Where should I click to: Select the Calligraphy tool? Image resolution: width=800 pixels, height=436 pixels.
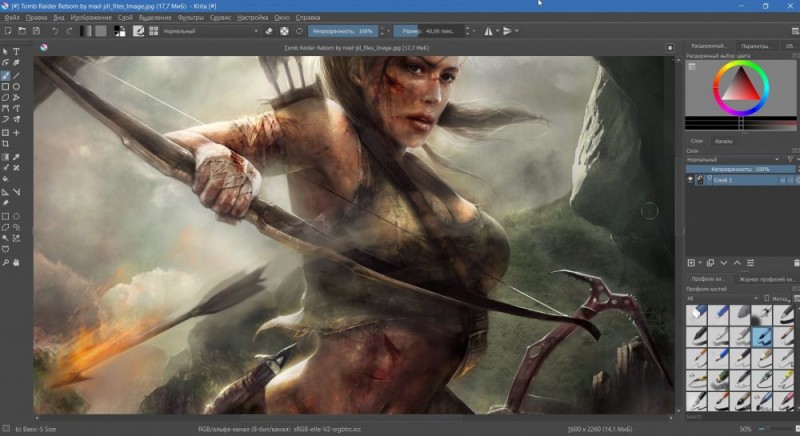point(16,63)
